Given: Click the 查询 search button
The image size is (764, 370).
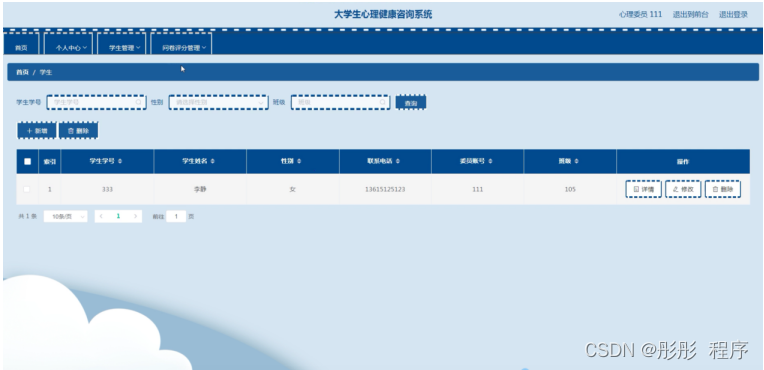Looking at the screenshot, I should (x=411, y=103).
